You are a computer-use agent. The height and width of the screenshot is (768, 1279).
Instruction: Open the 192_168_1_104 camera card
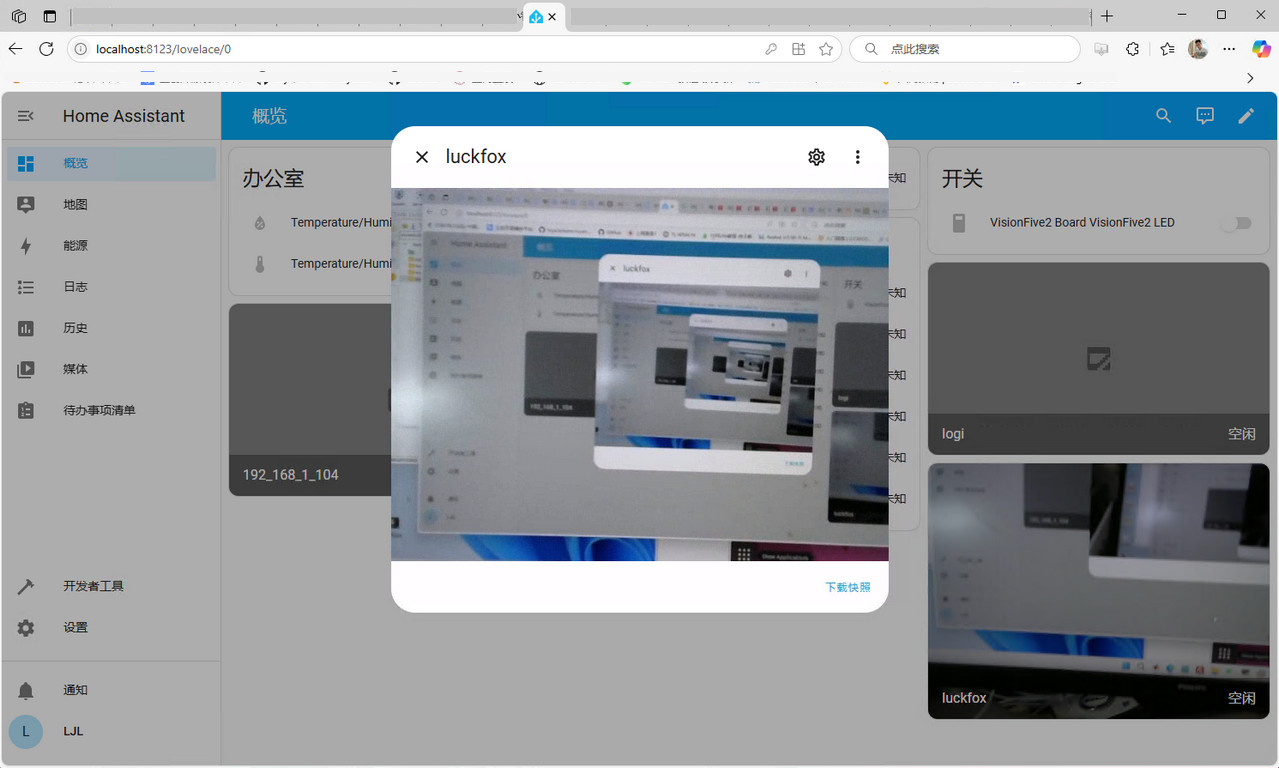310,399
